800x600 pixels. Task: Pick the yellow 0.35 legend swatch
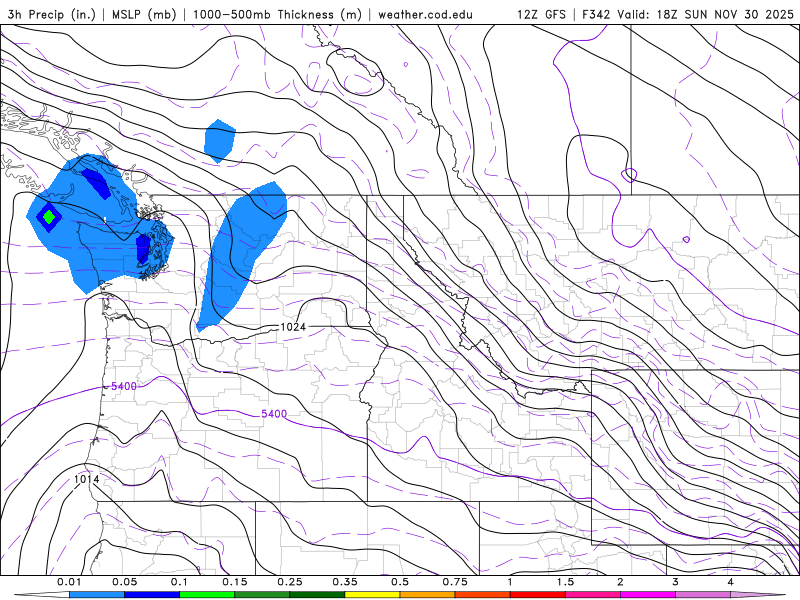[x=372, y=595]
